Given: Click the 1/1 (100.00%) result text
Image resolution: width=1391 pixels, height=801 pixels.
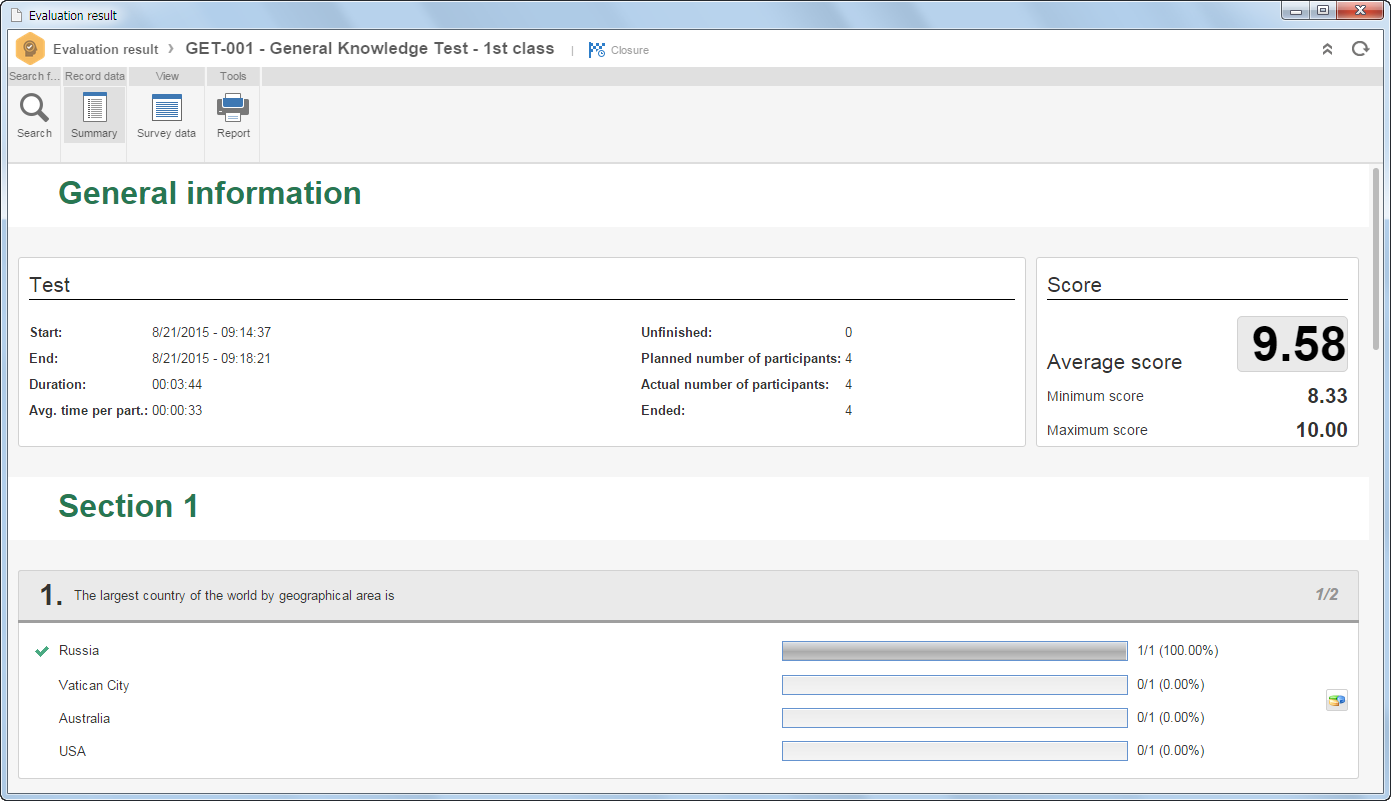Looking at the screenshot, I should [x=1178, y=651].
